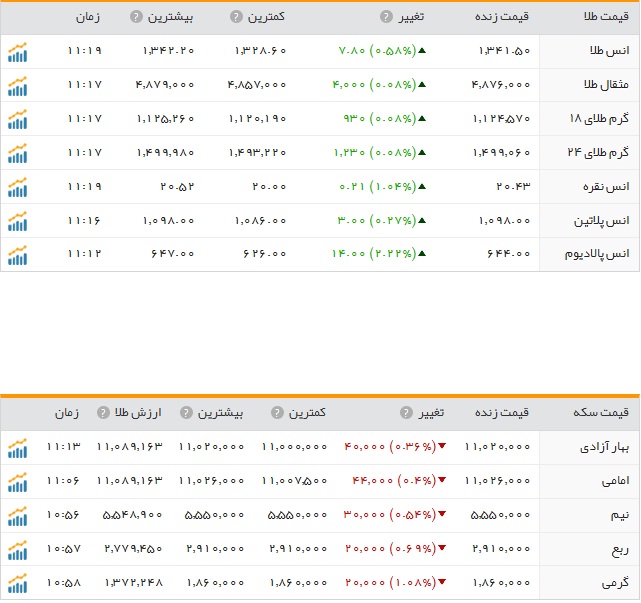
Task: Open the امامی coin label
Action: pyautogui.click(x=615, y=481)
